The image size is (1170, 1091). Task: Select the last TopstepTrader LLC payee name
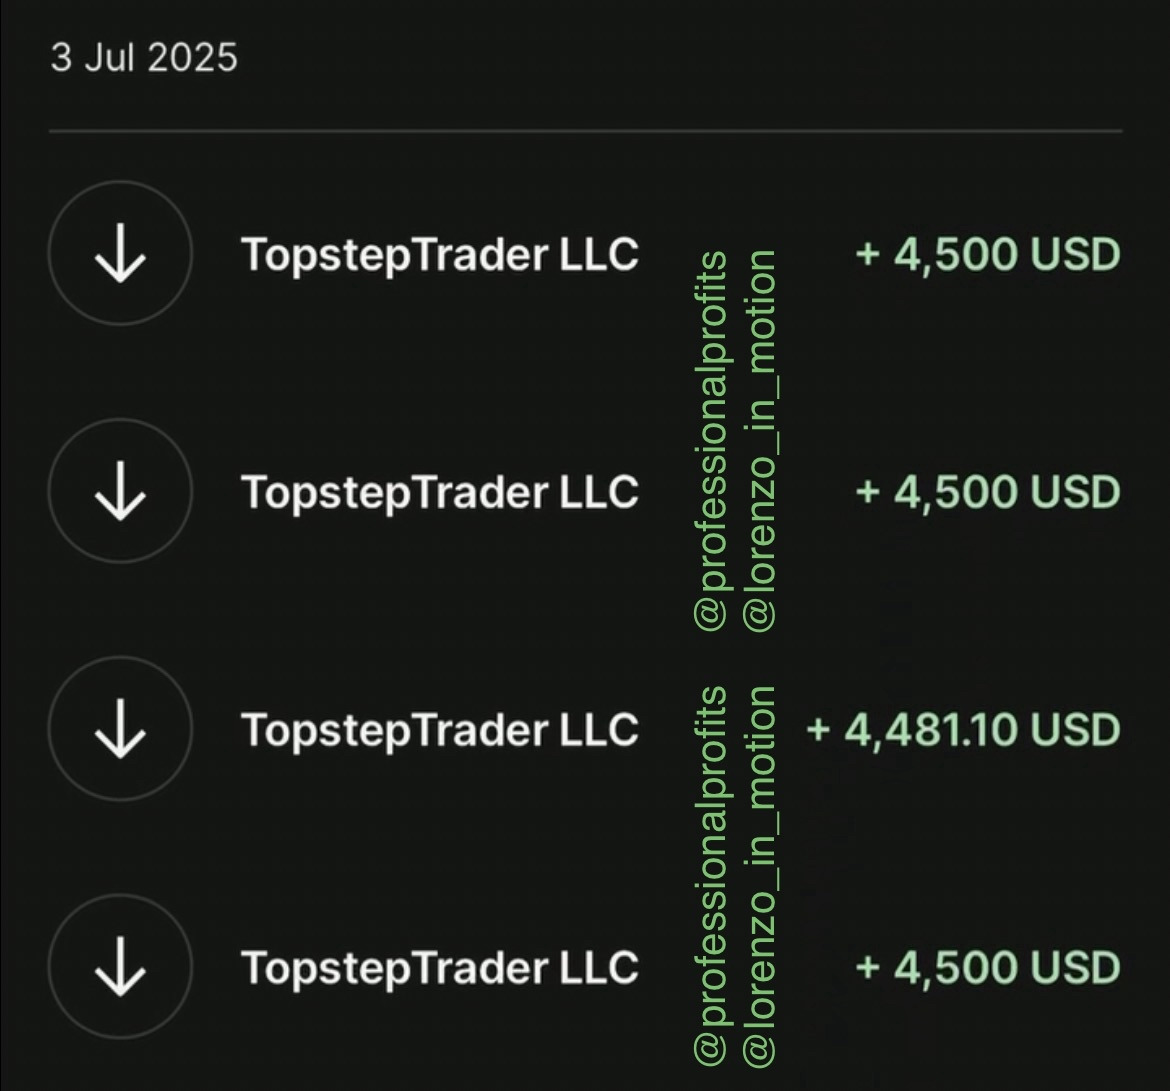click(x=439, y=967)
